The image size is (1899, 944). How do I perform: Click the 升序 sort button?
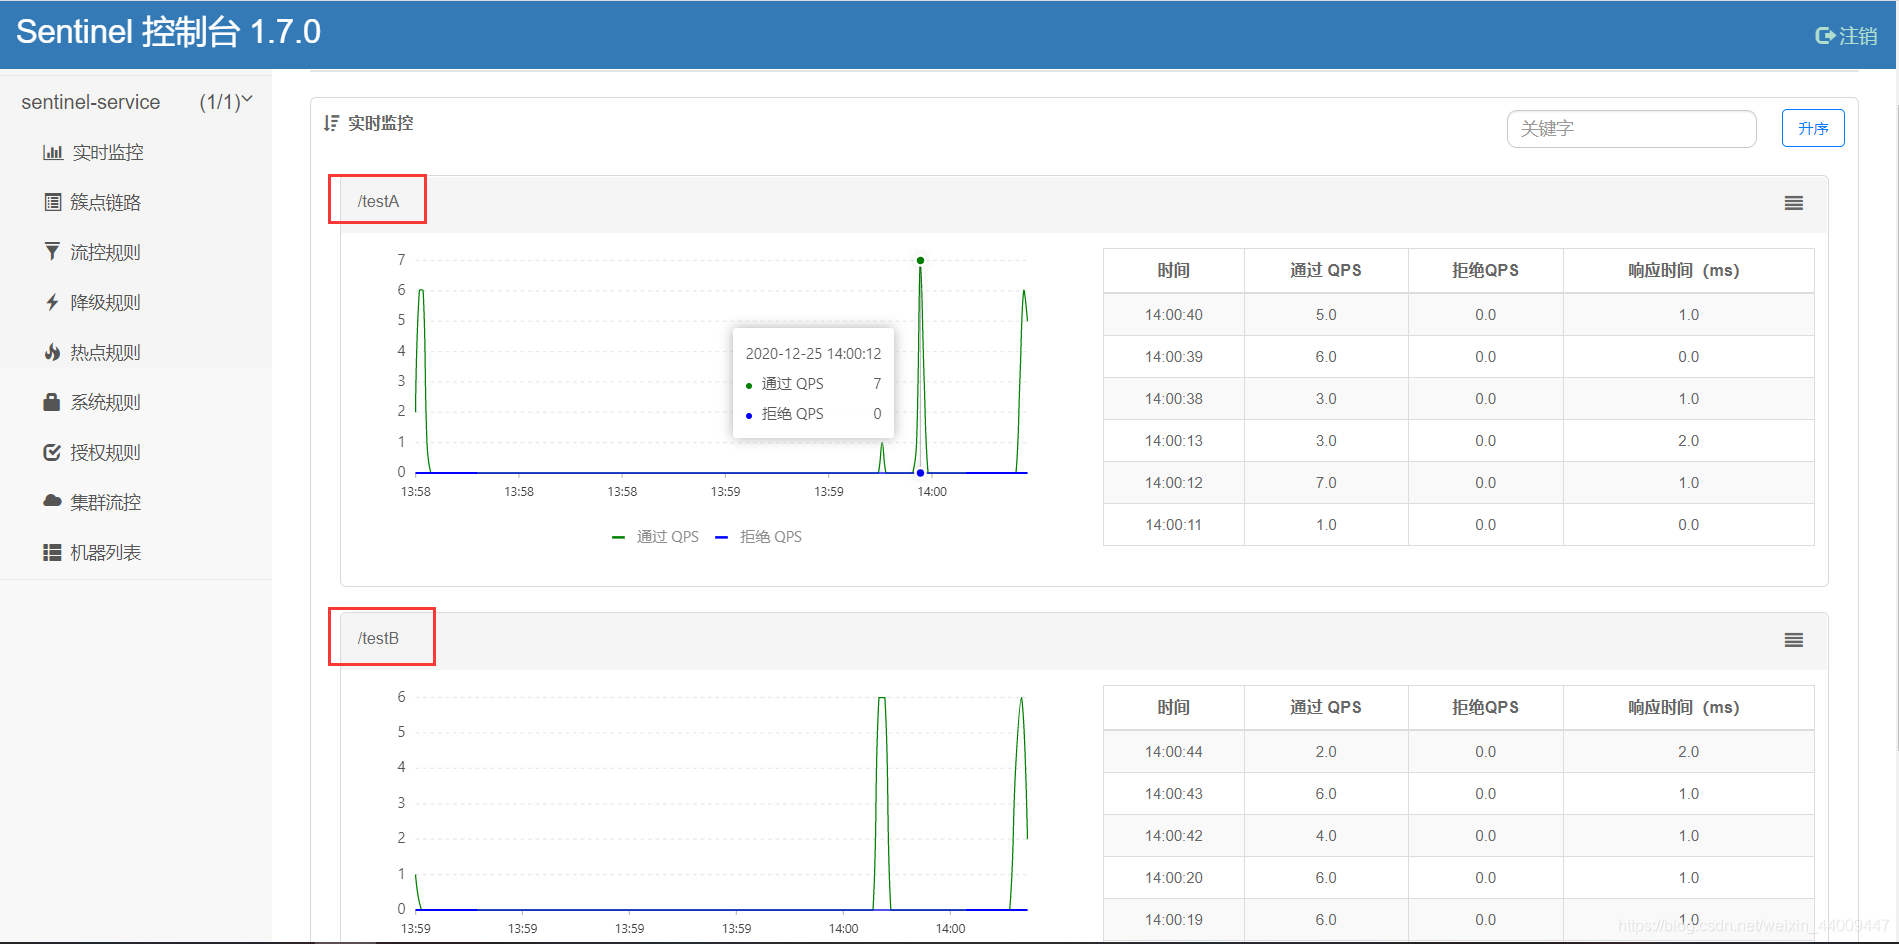click(1813, 128)
